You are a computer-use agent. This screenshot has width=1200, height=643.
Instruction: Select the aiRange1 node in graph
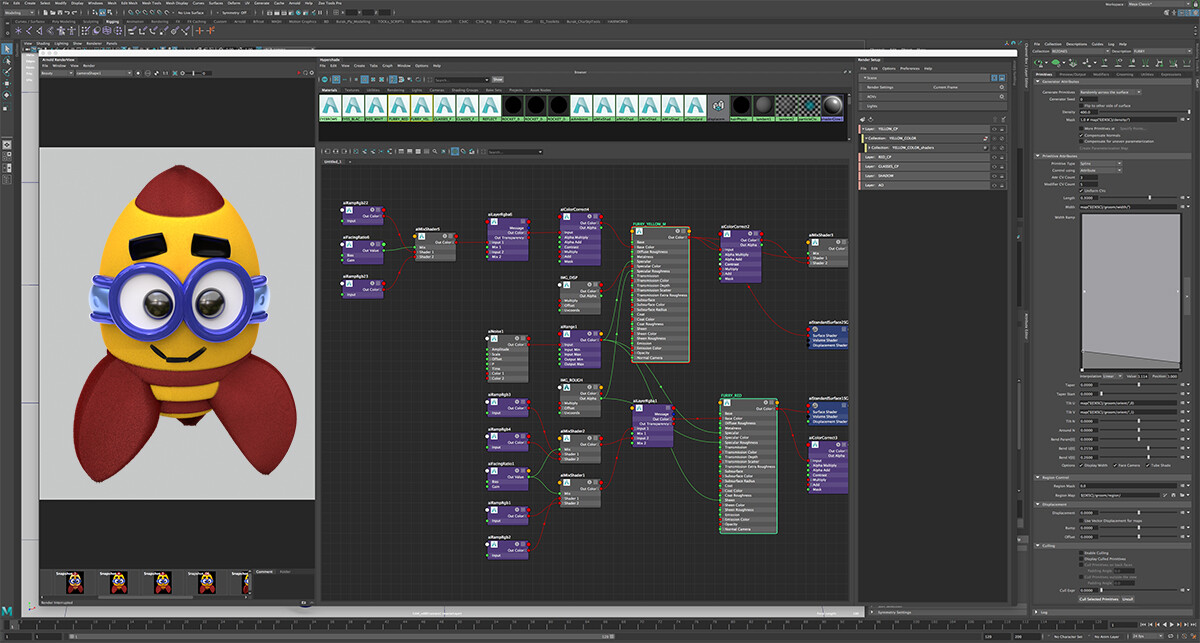click(x=580, y=349)
